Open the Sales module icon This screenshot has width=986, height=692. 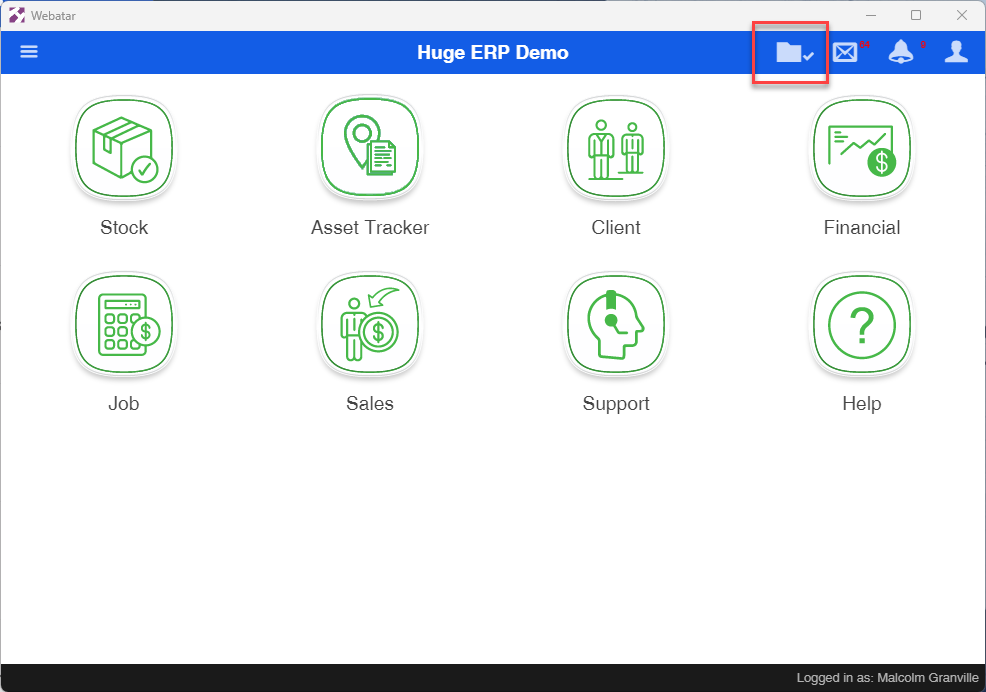(x=370, y=325)
